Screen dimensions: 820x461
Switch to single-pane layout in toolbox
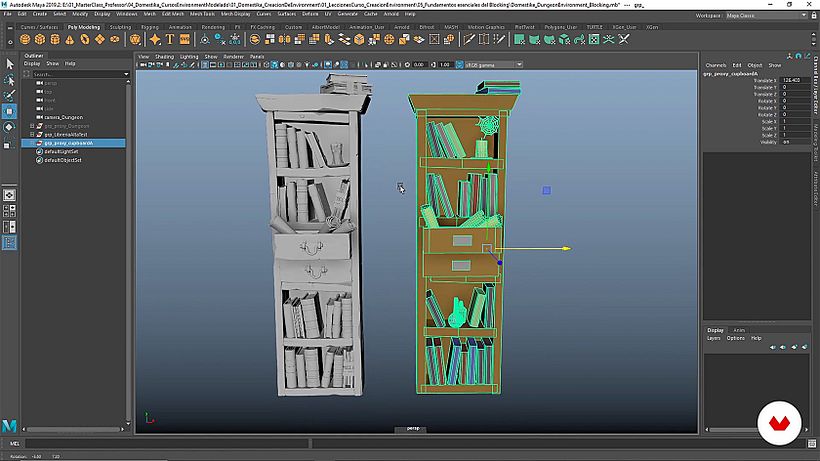pos(9,195)
